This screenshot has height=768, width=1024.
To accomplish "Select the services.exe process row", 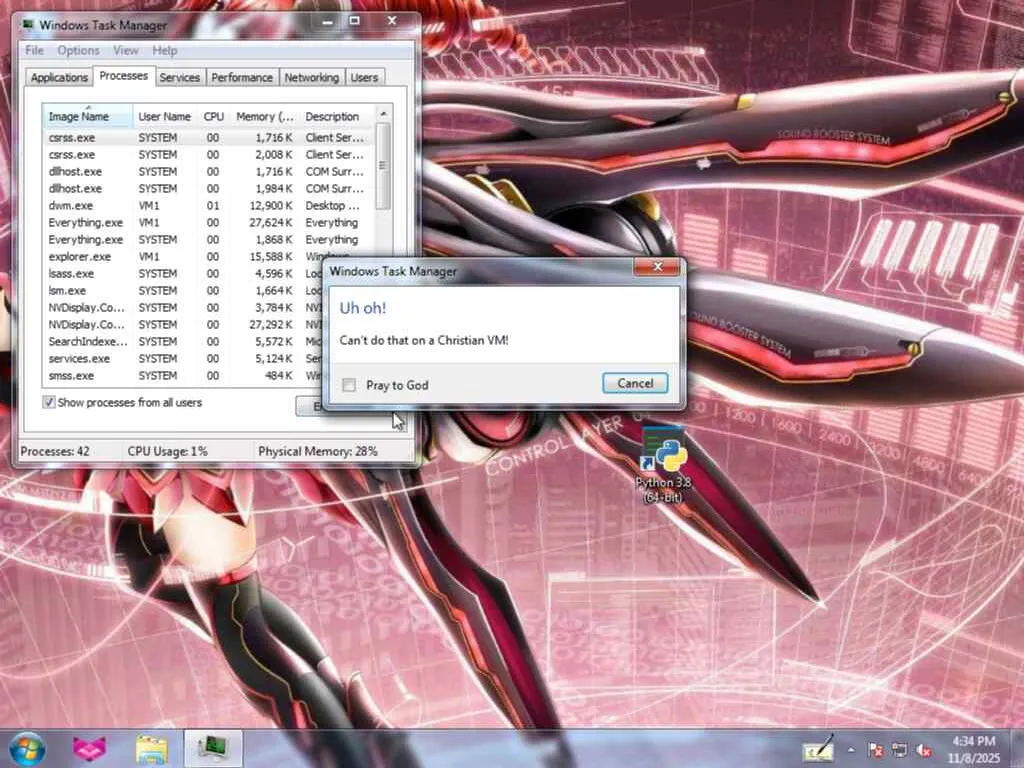I will pyautogui.click(x=183, y=359).
